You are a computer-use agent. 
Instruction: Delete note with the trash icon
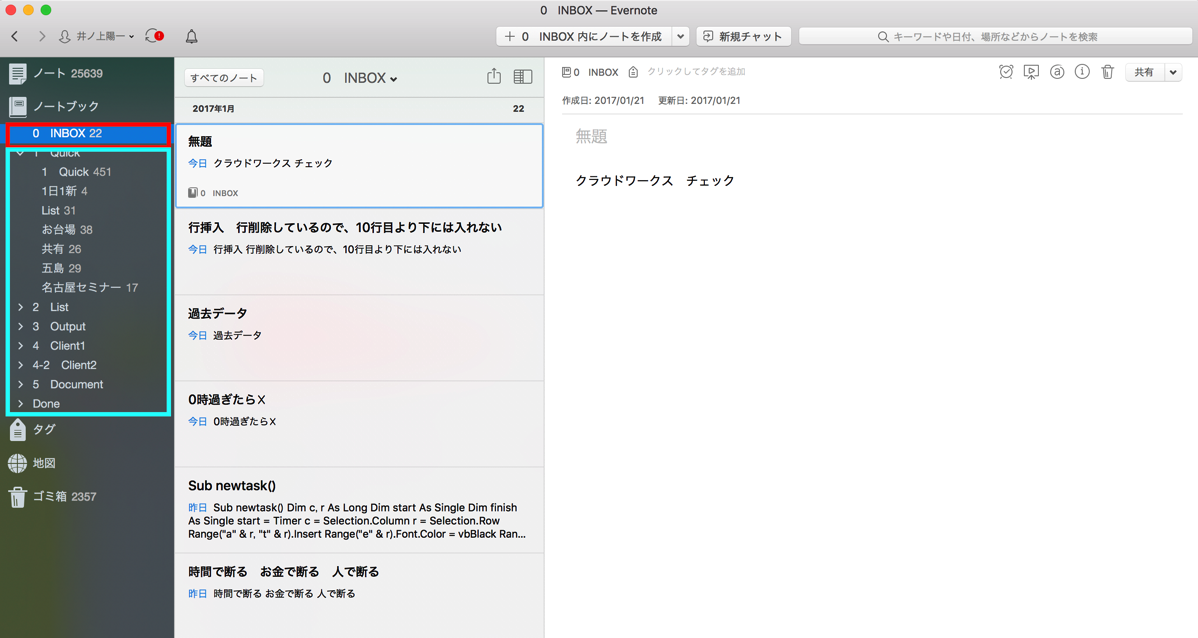click(x=1107, y=72)
